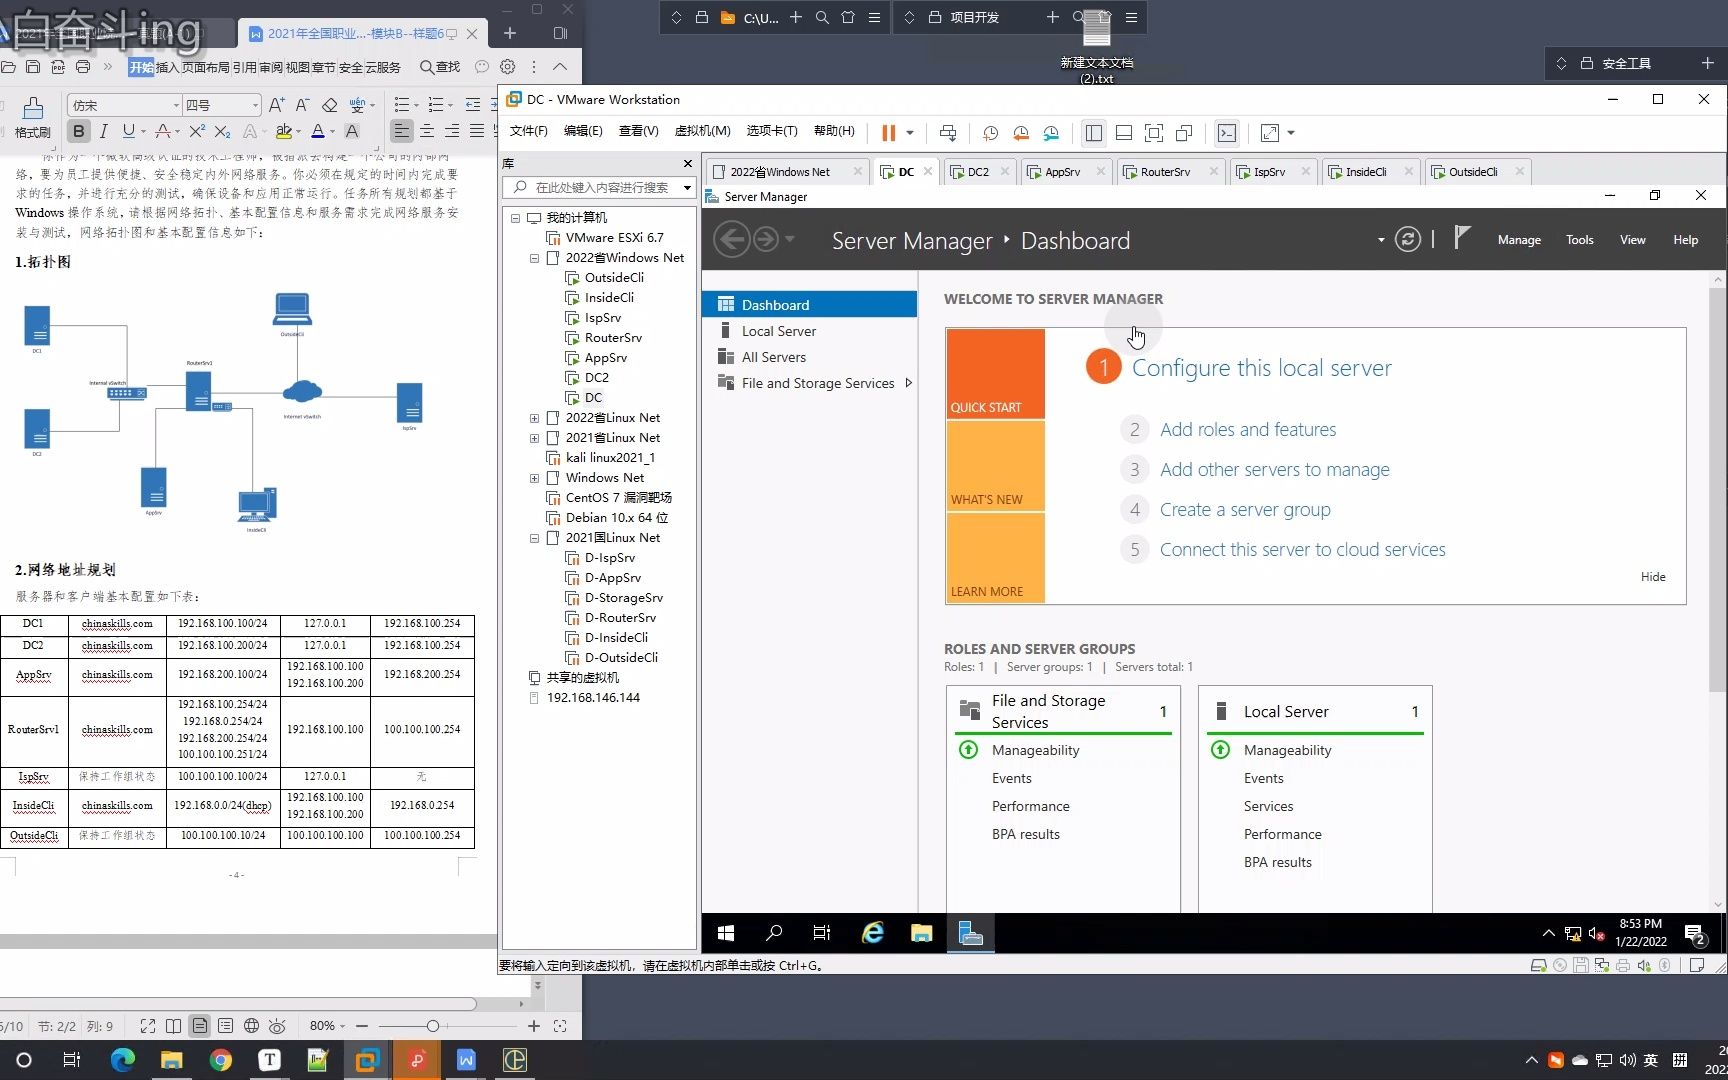Expand the 2022省Linux Net folder
Viewport: 1728px width, 1080px height.
[534, 418]
